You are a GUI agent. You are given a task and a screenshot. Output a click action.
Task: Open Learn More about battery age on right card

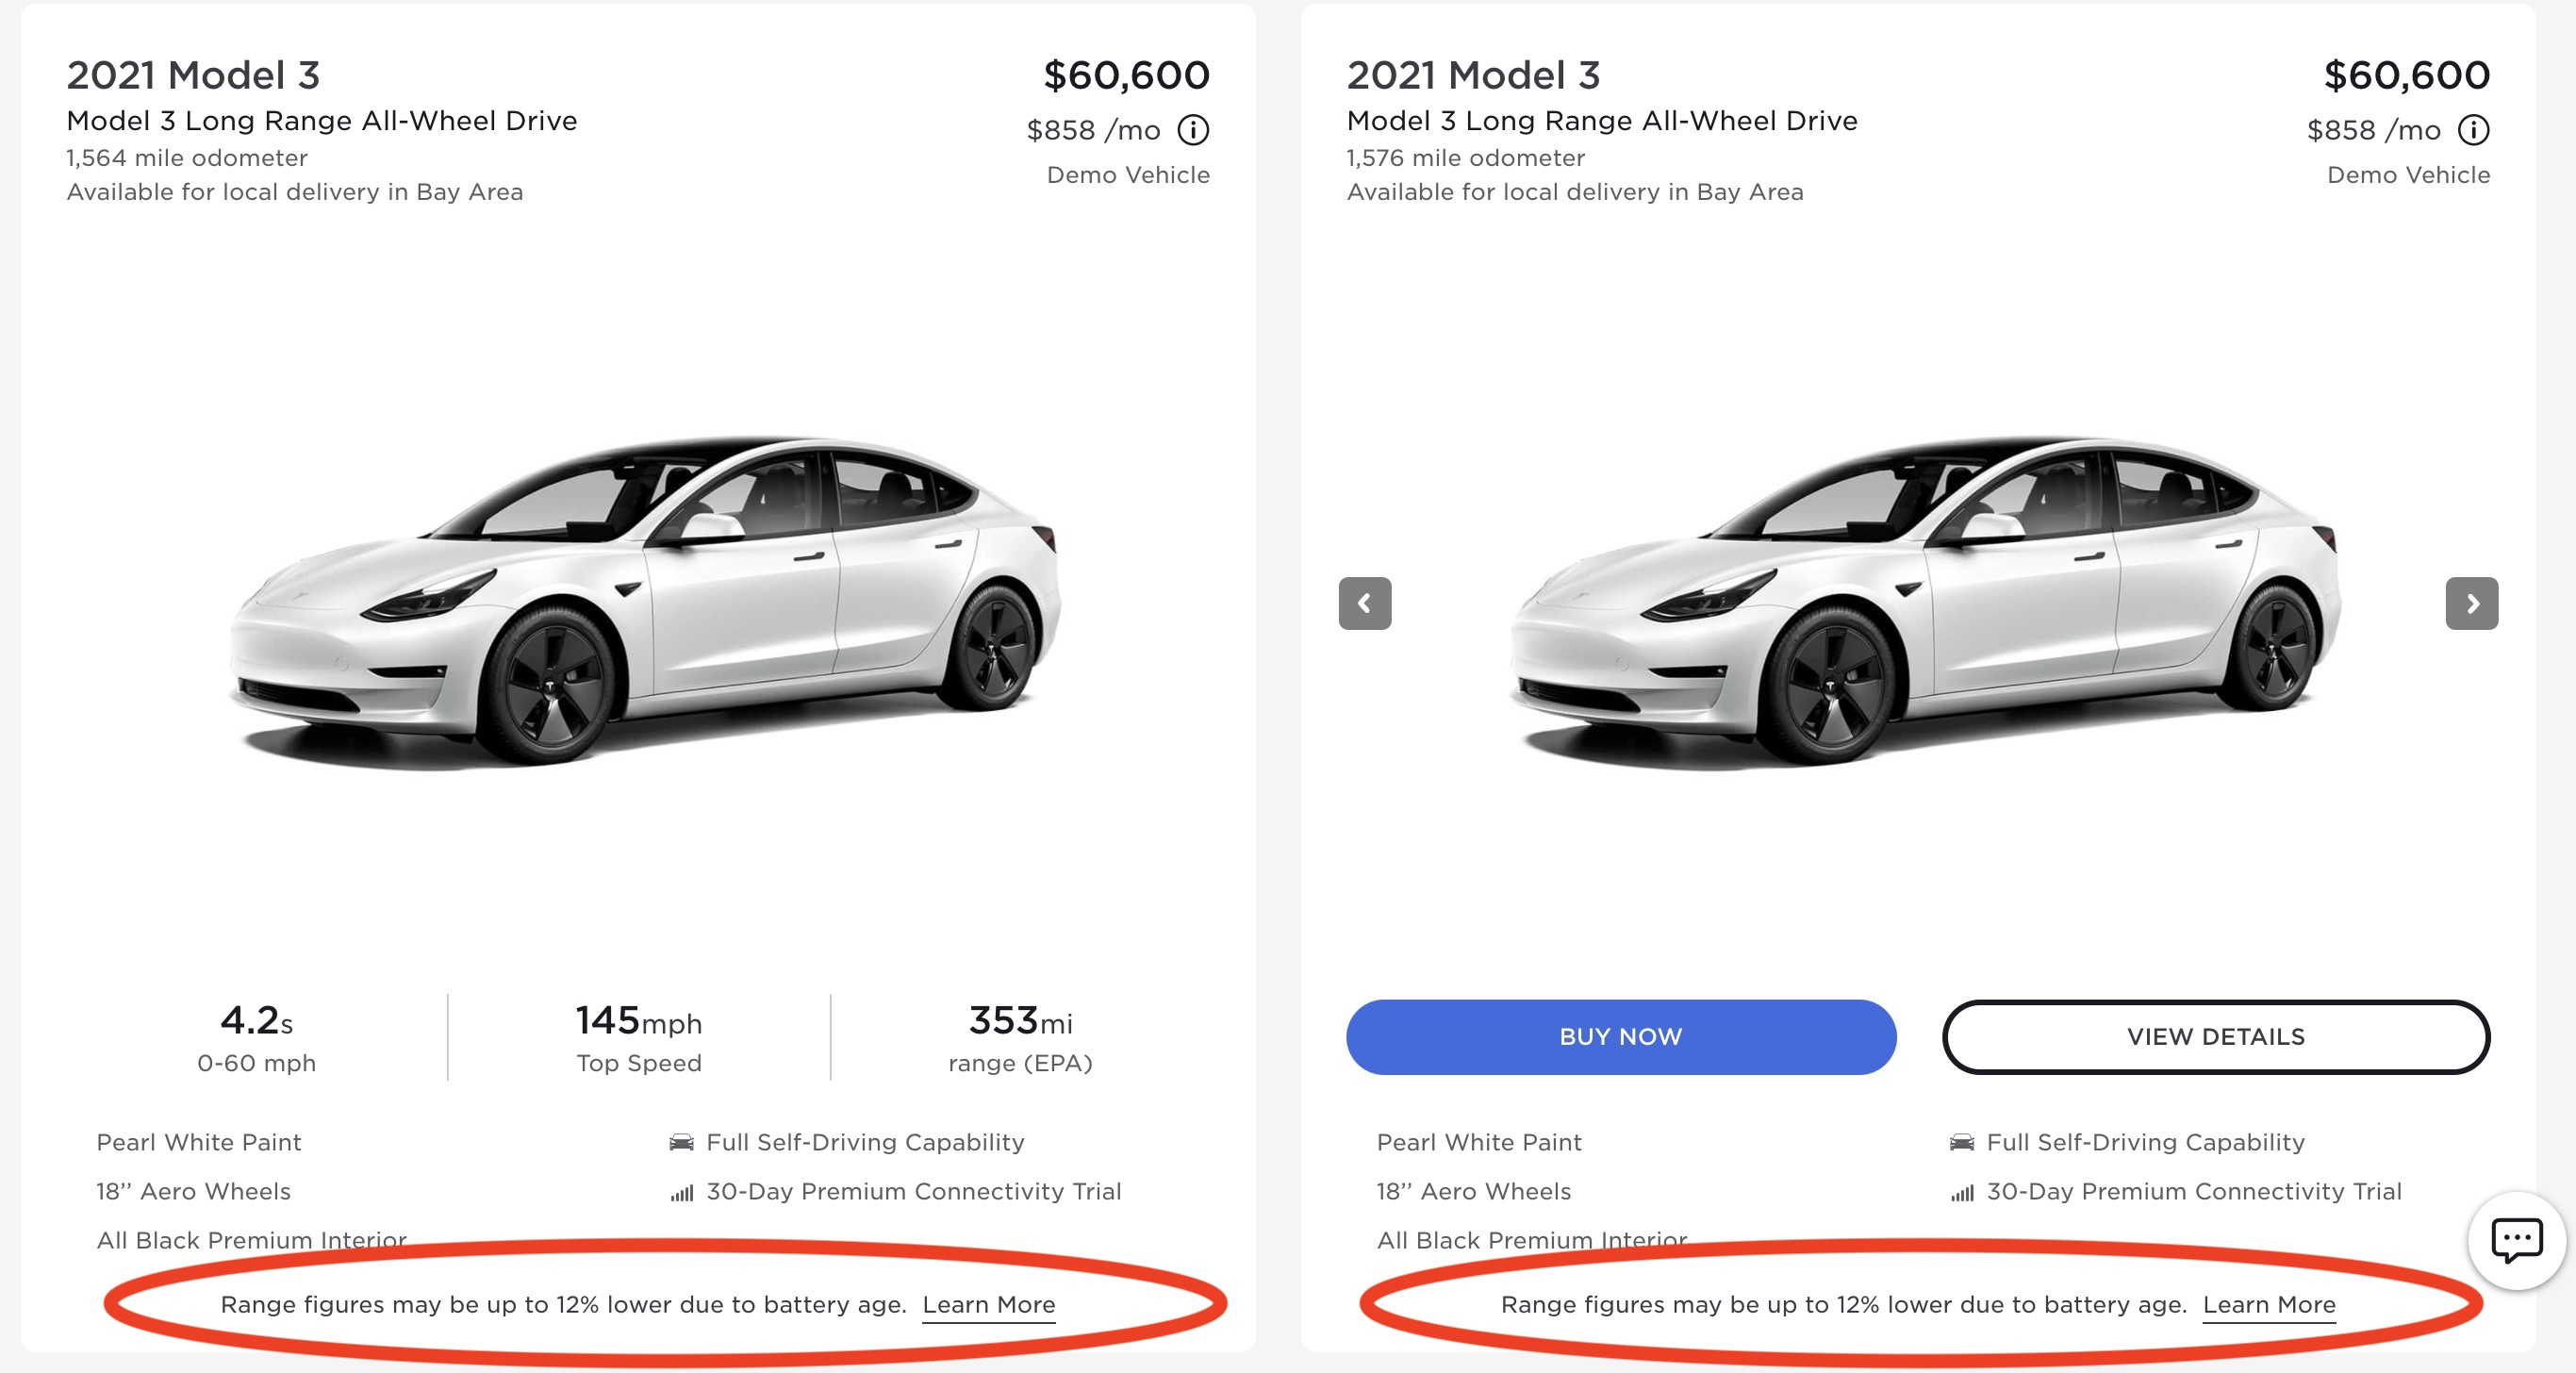point(2270,1304)
